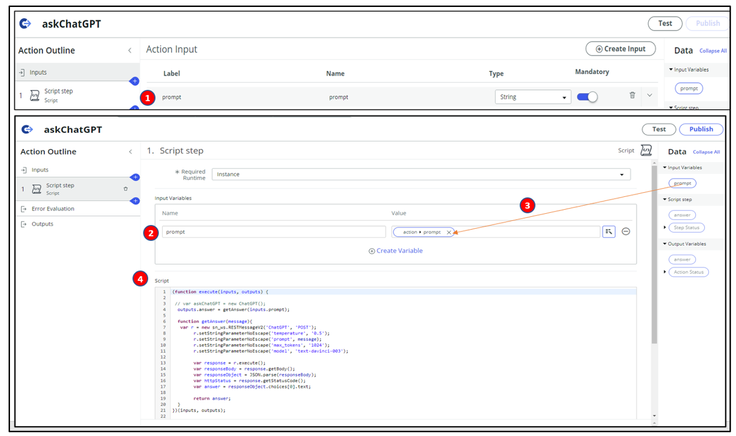The height and width of the screenshot is (436, 736).
Task: Click the prompt pill in lower Data panel
Action: (x=682, y=183)
